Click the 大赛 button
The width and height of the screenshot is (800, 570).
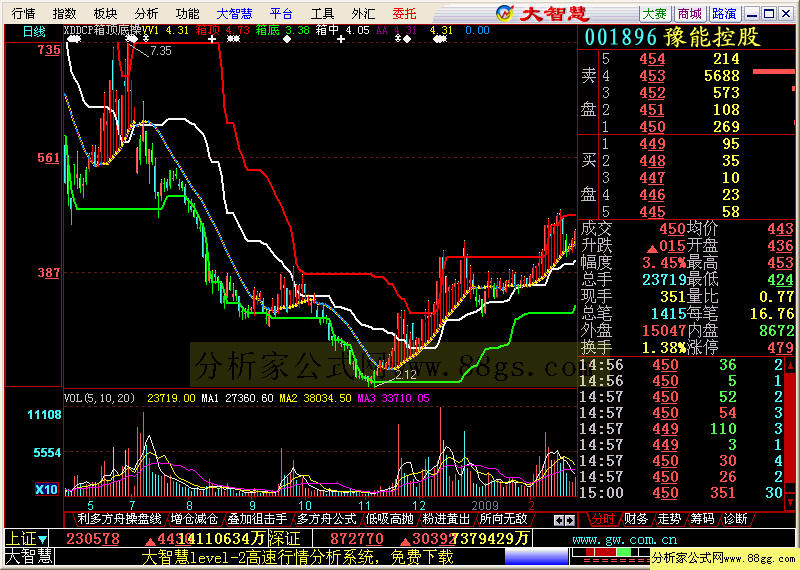tap(655, 14)
